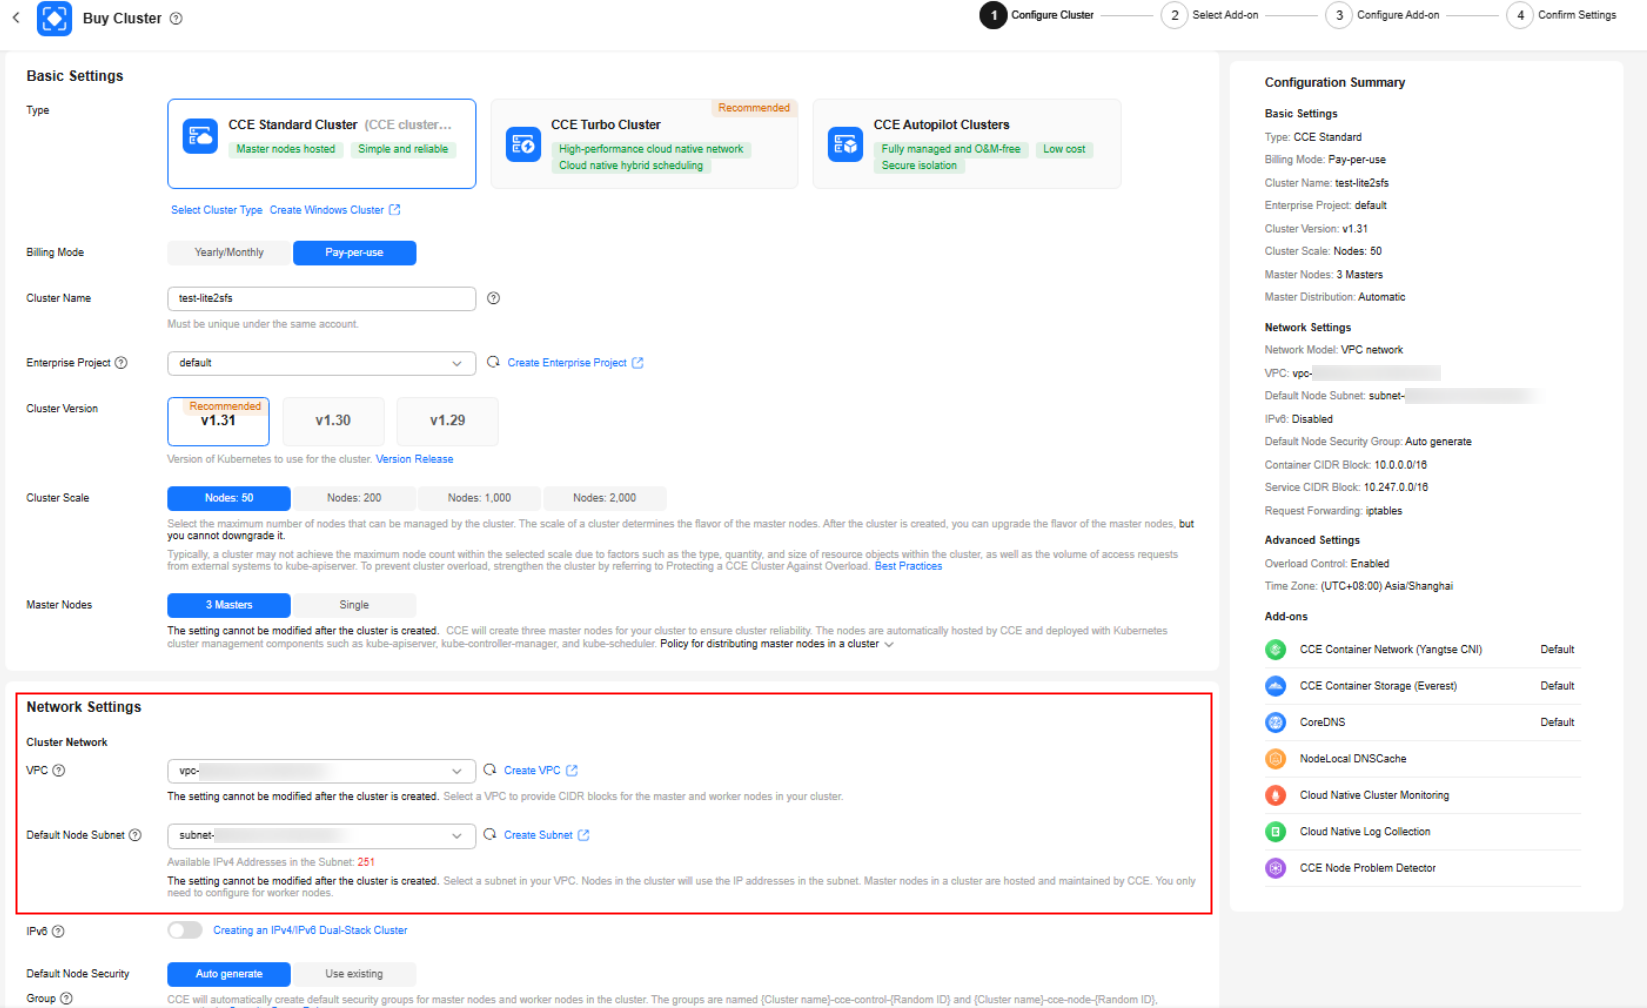1647x1008 pixels.
Task: Click the CCE Container Storage (Everest) icon
Action: 1276,686
